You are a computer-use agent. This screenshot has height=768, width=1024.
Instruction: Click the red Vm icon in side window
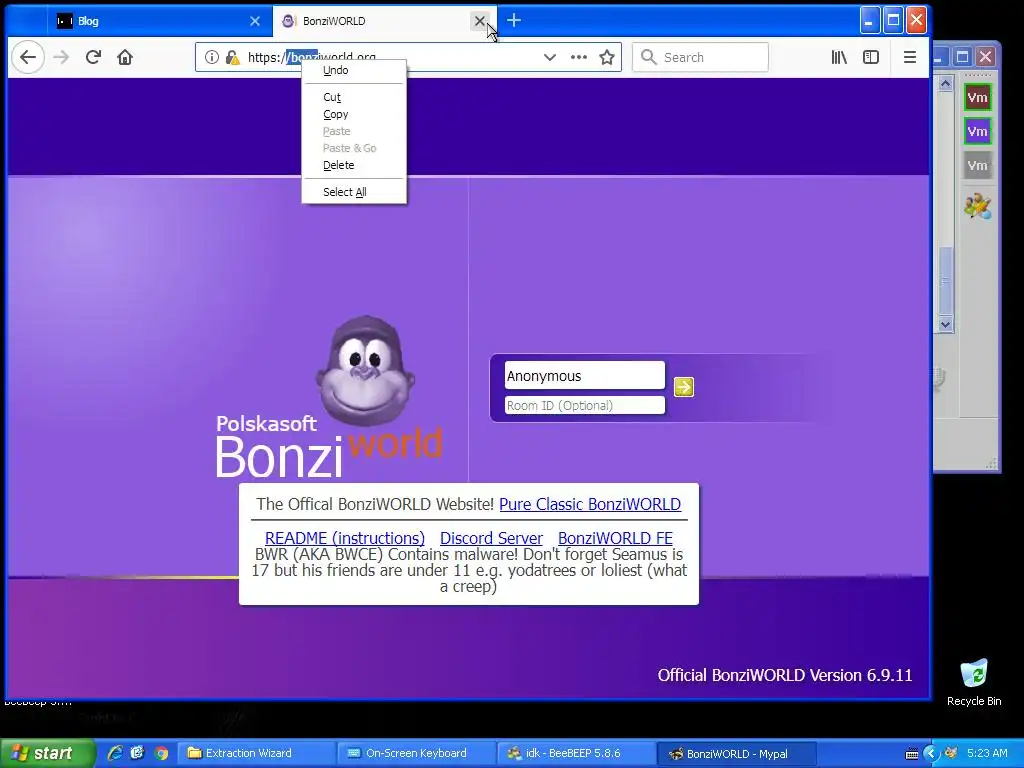pos(977,98)
